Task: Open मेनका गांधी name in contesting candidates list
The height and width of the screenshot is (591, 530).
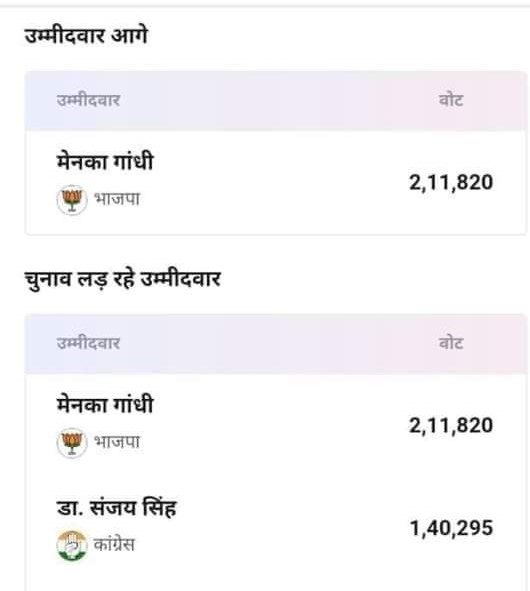Action: (105, 404)
